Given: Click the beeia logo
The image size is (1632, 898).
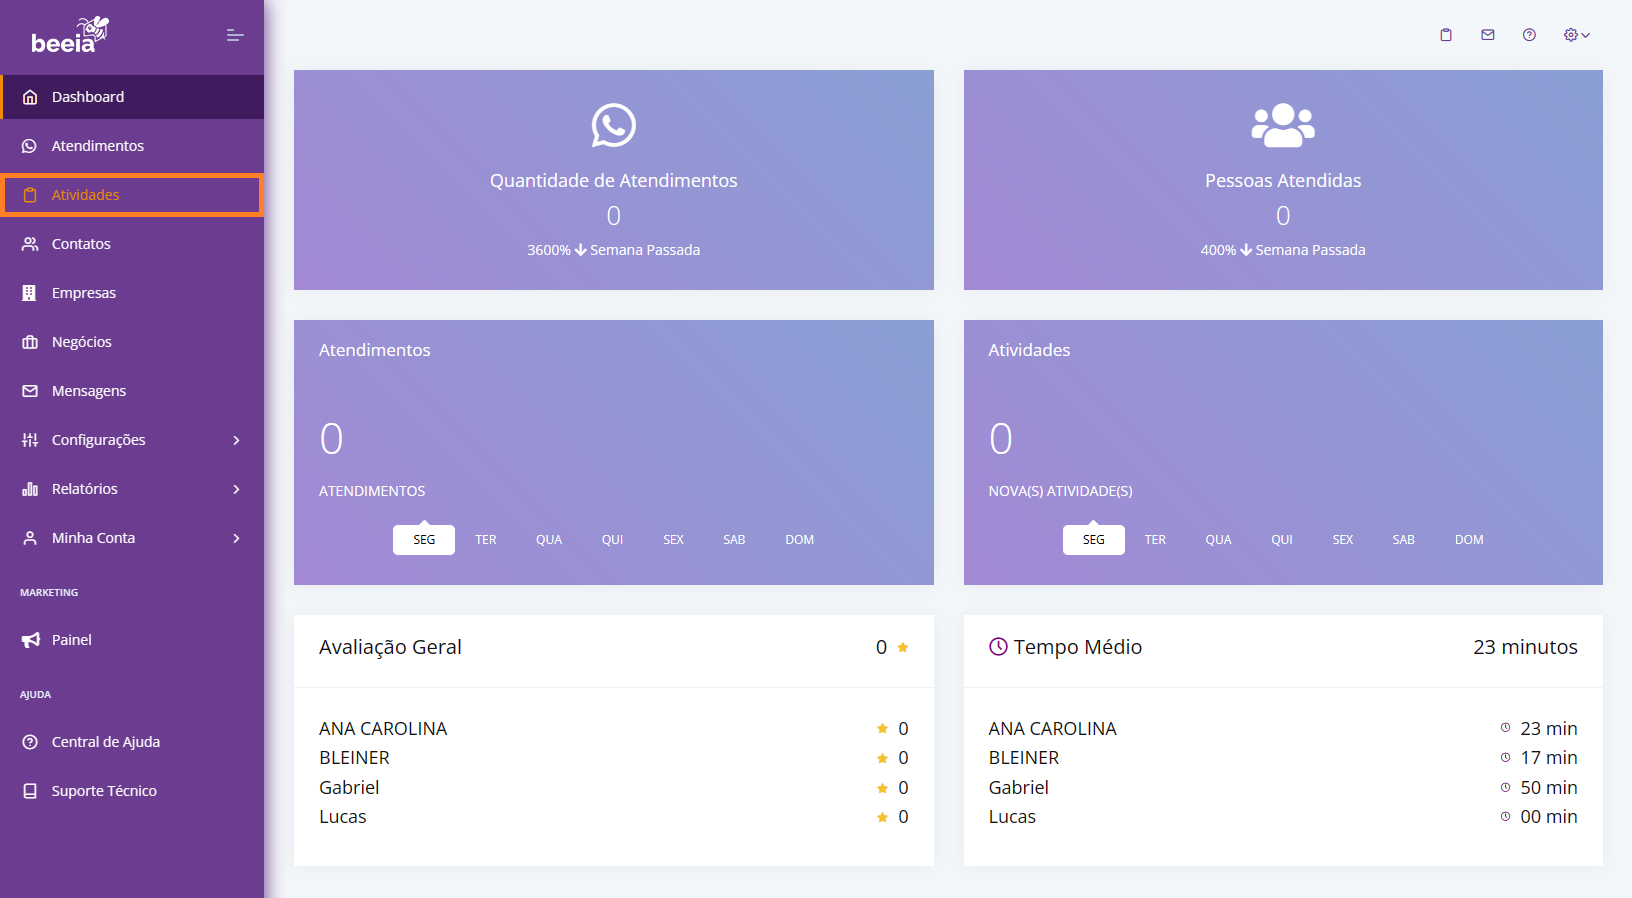Looking at the screenshot, I should (x=69, y=35).
